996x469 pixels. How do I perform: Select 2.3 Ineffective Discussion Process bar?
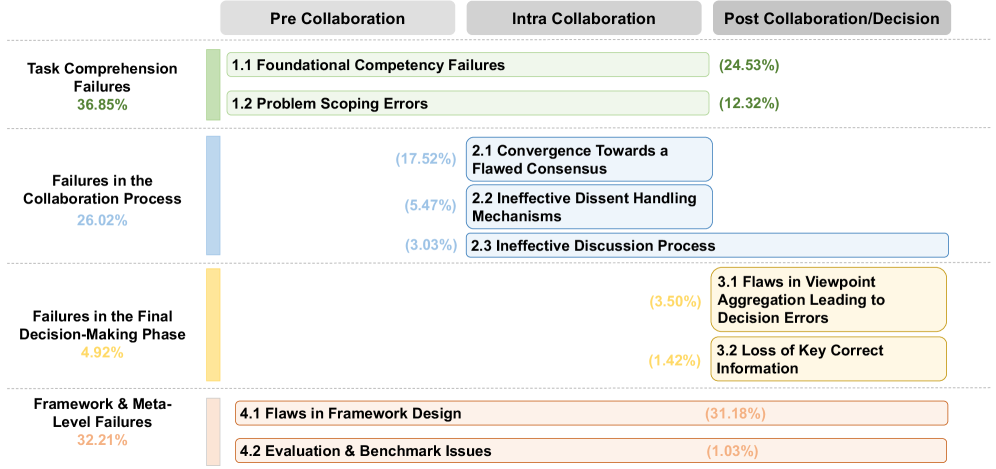click(706, 245)
